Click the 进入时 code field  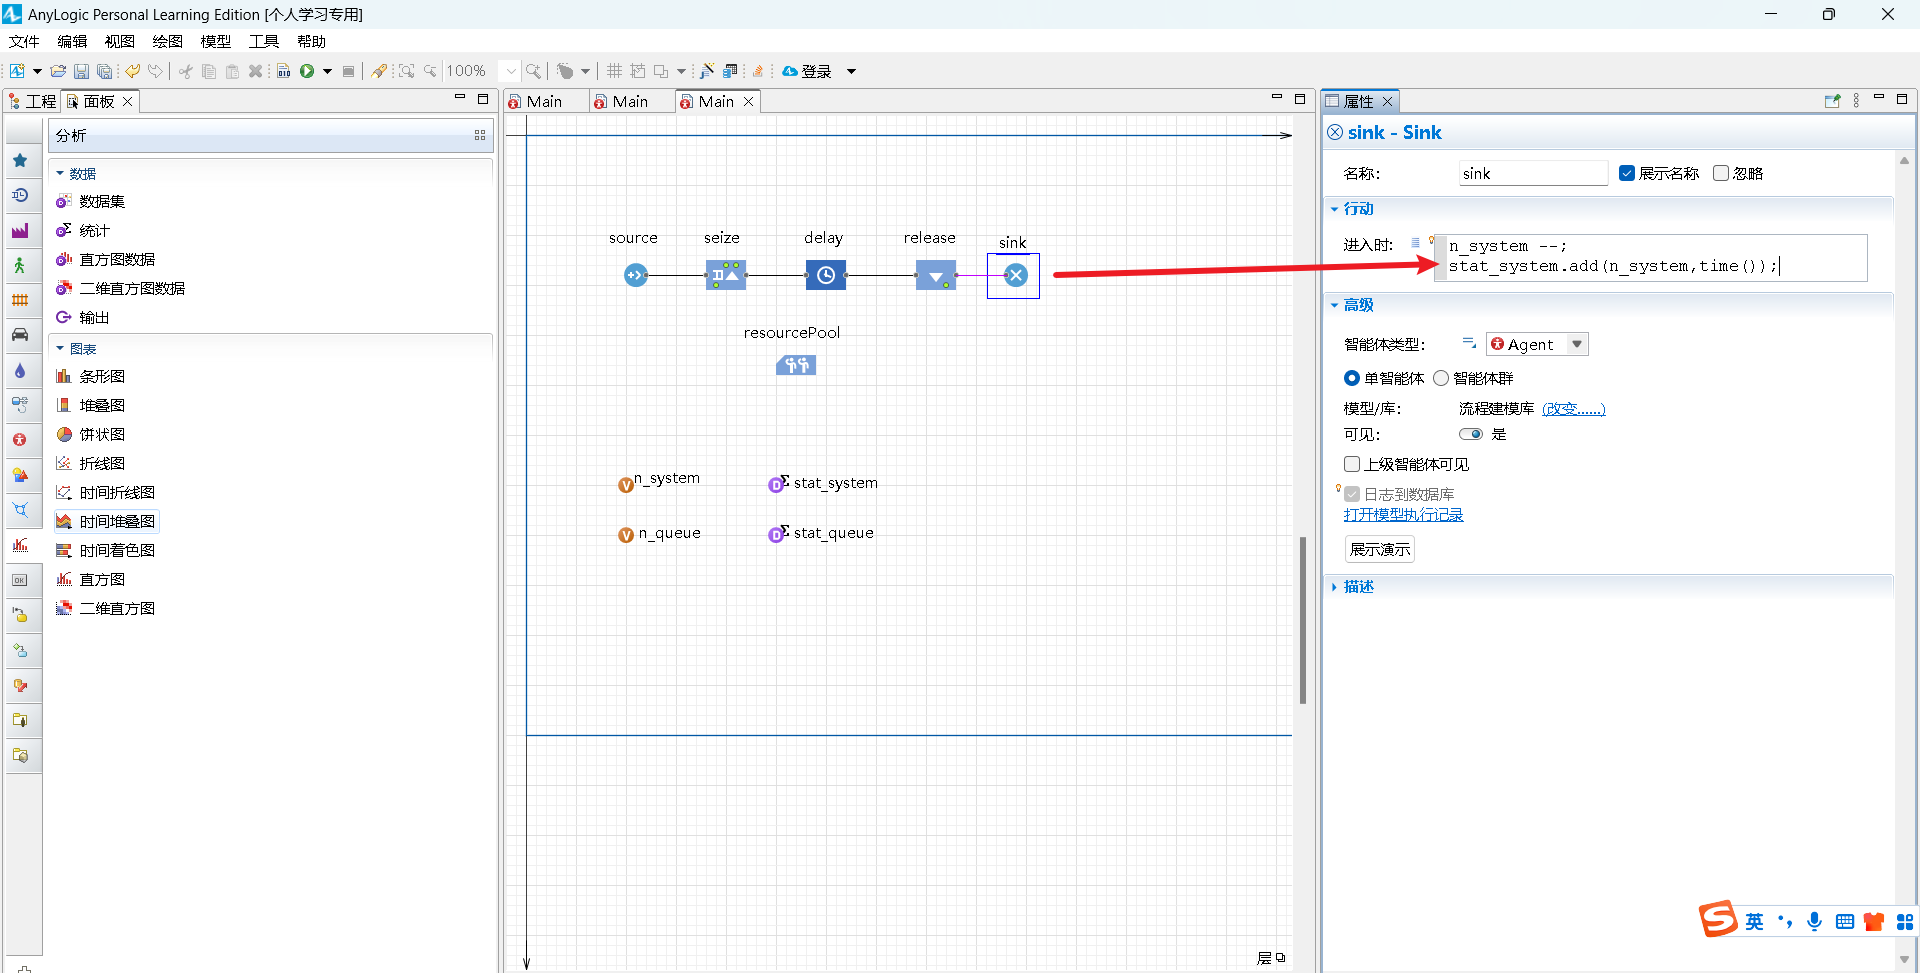[1655, 257]
